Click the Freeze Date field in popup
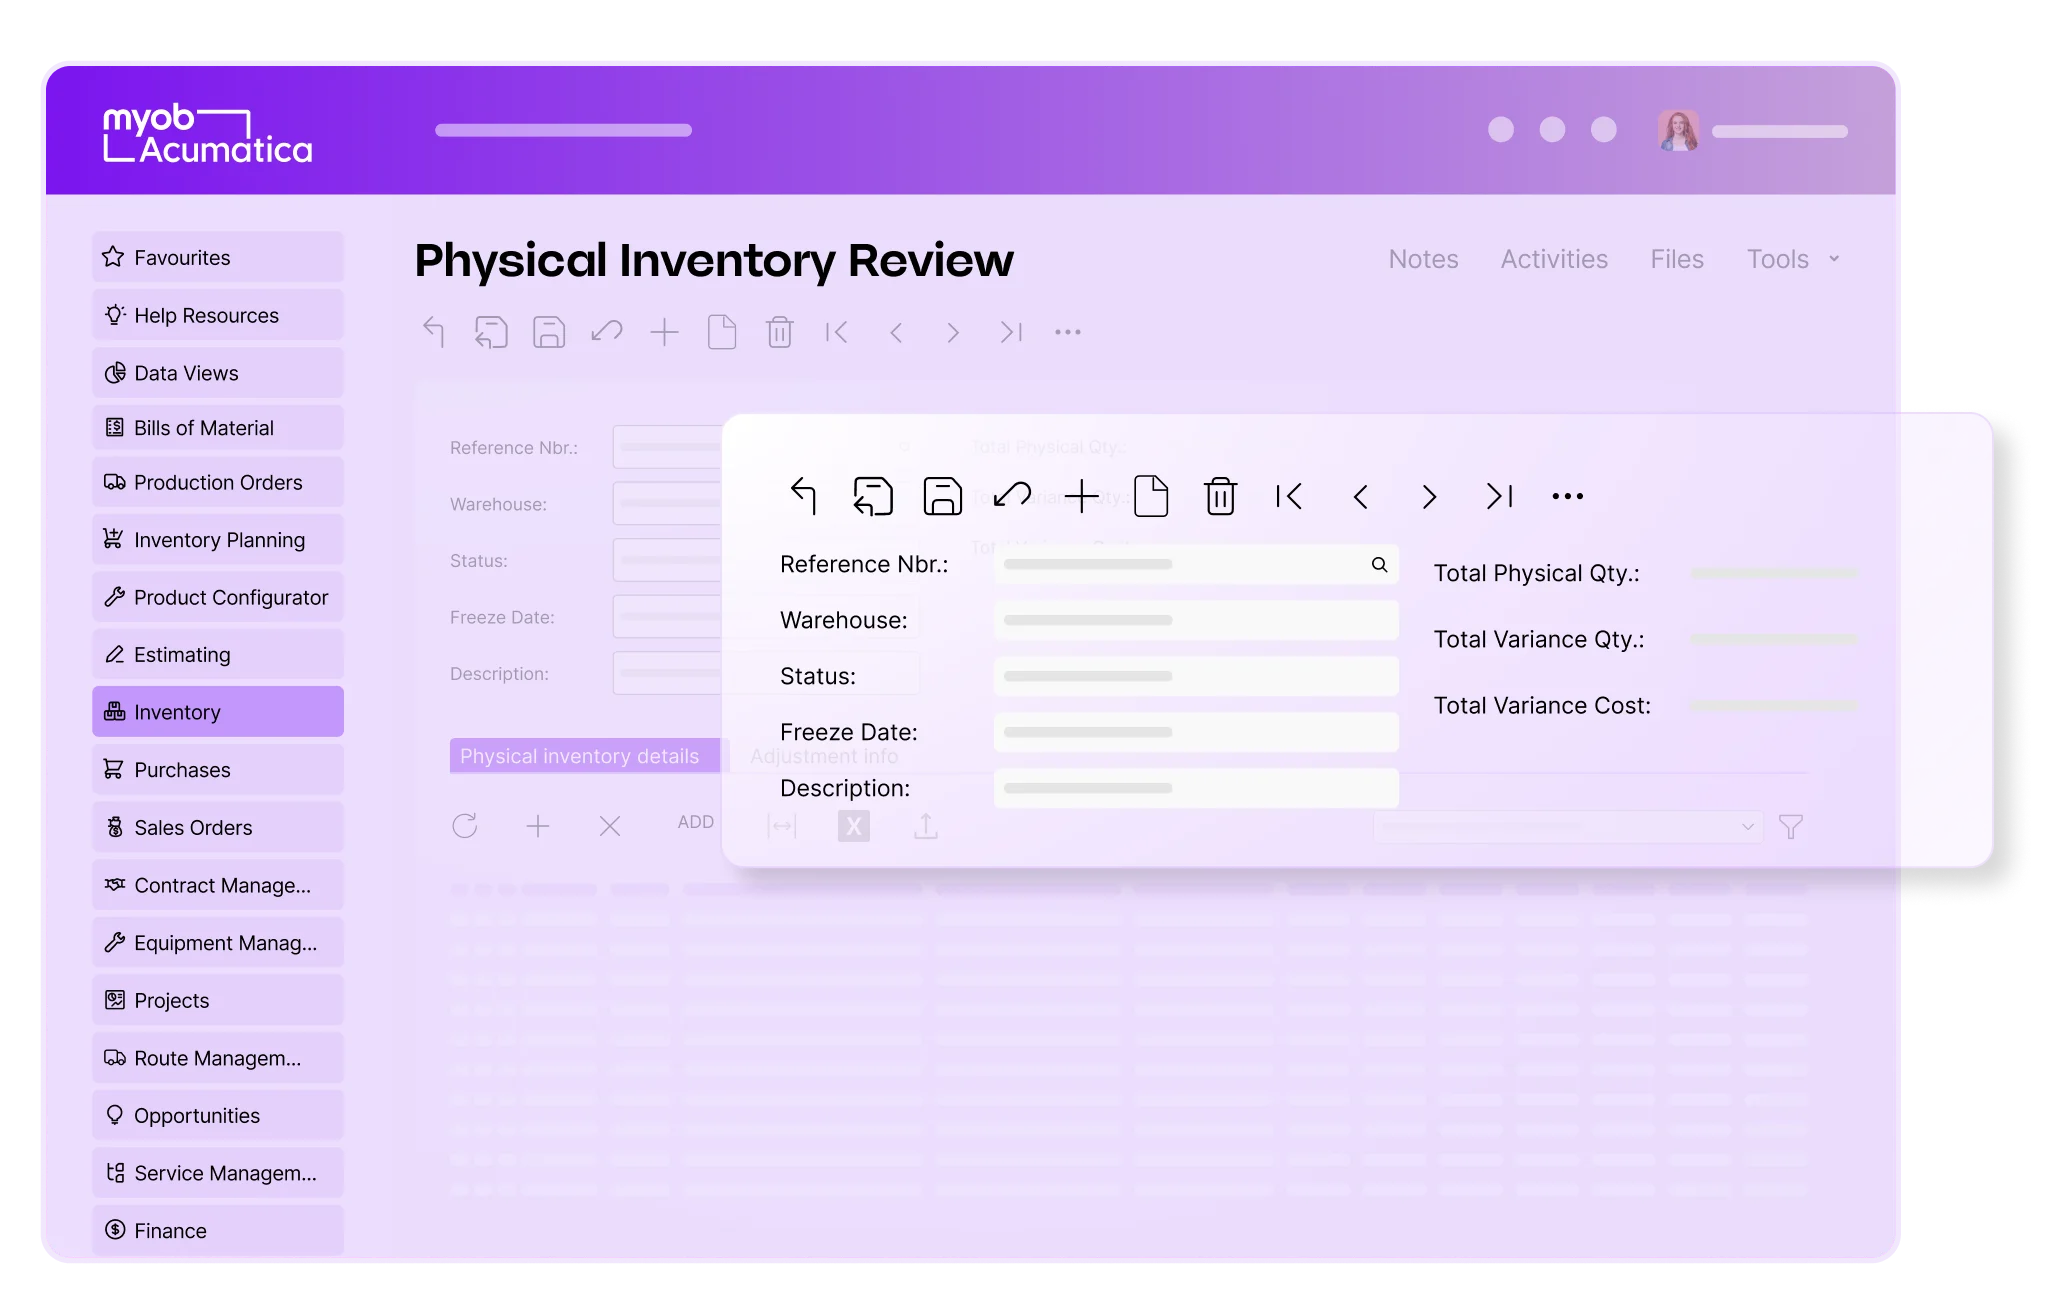Viewport: 2060px width, 1300px height. [x=1196, y=732]
